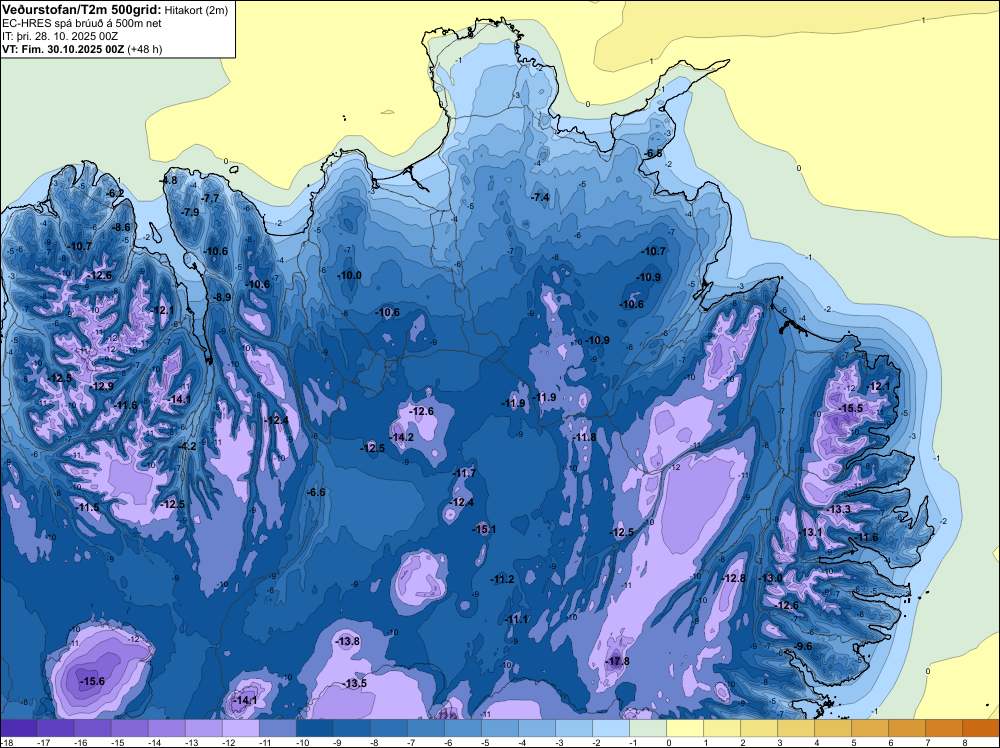Viewport: 1000px width, 748px height.
Task: Select the -12.9 temperature value
Action: (x=101, y=386)
